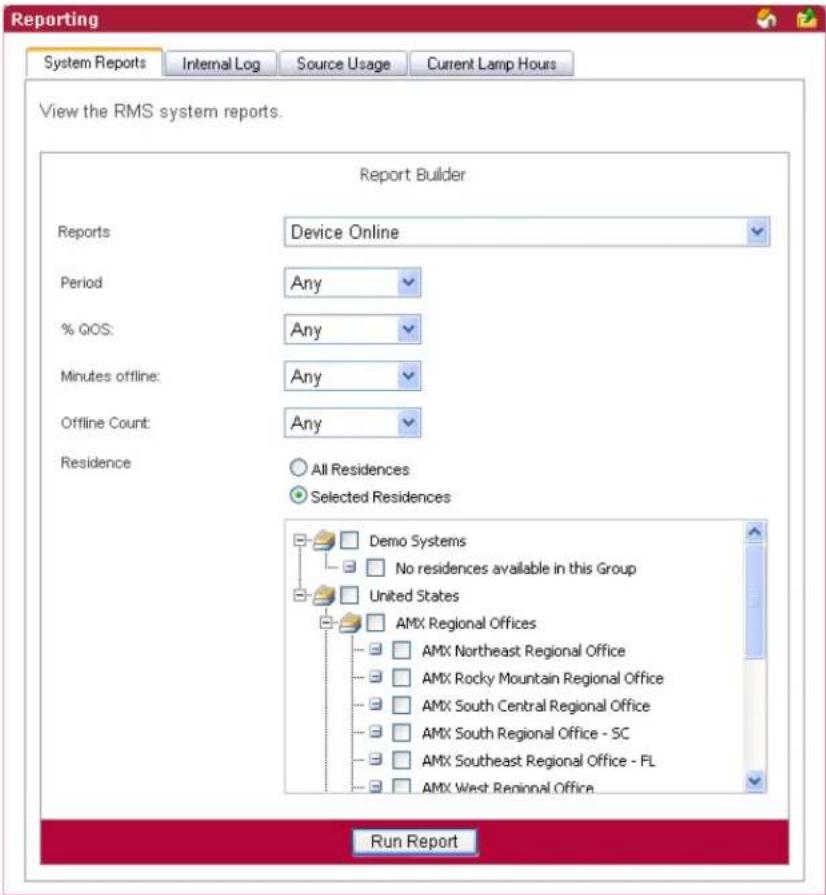Click residence icon beside AMX Rocky Mountain Regional Office
Viewport: 826px width, 895px height.
tap(376, 677)
